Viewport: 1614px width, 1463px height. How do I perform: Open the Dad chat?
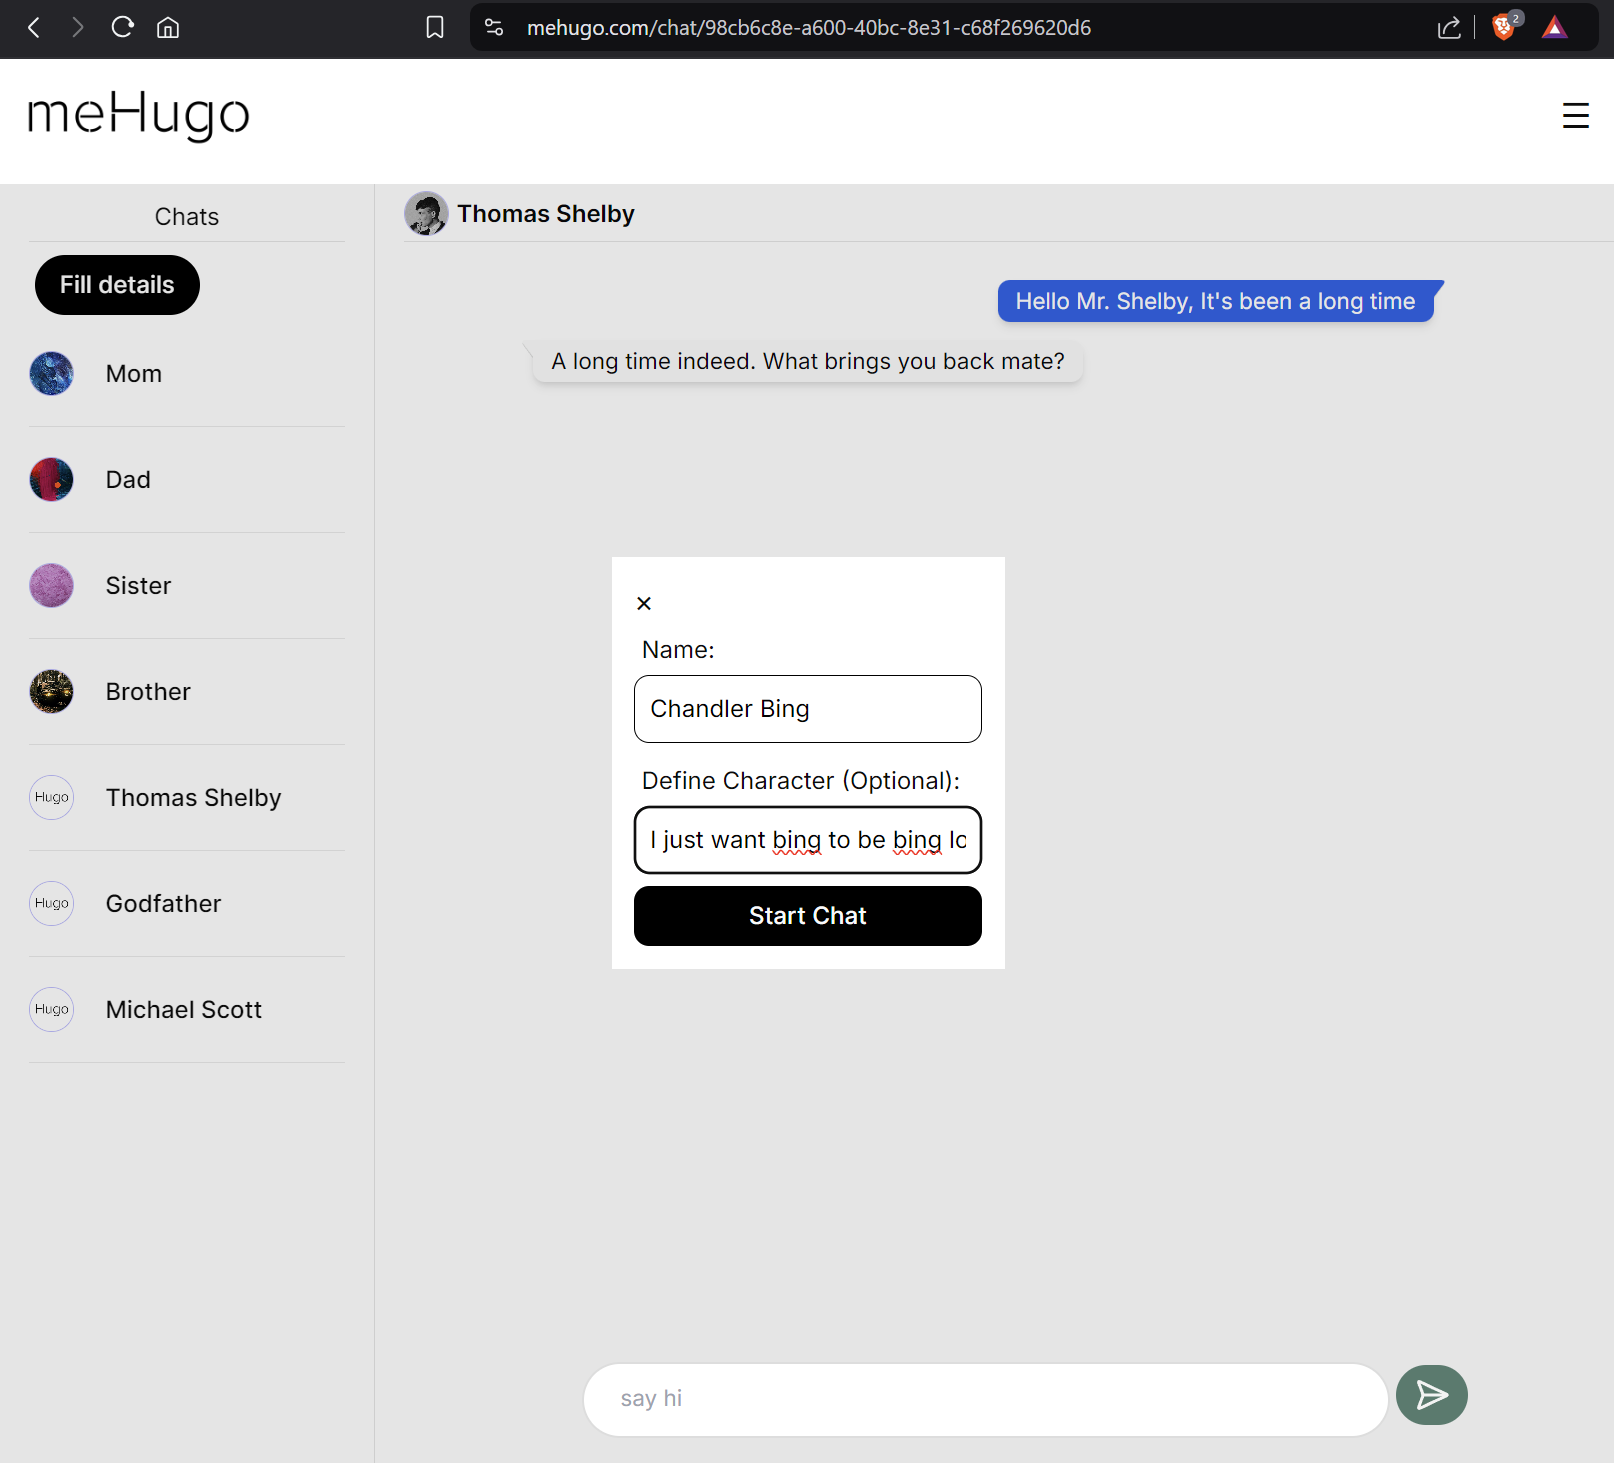(x=187, y=480)
